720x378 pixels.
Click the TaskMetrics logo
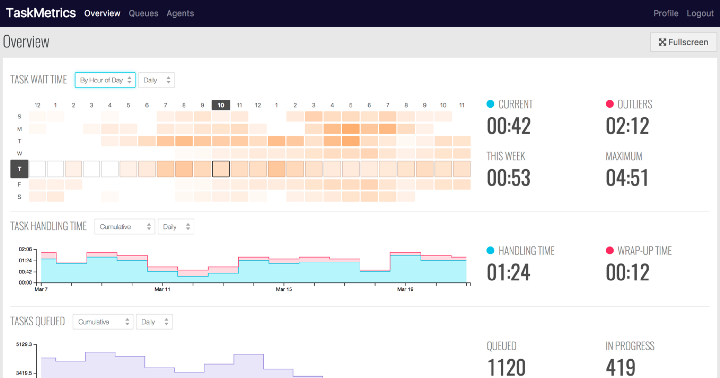pyautogui.click(x=41, y=13)
